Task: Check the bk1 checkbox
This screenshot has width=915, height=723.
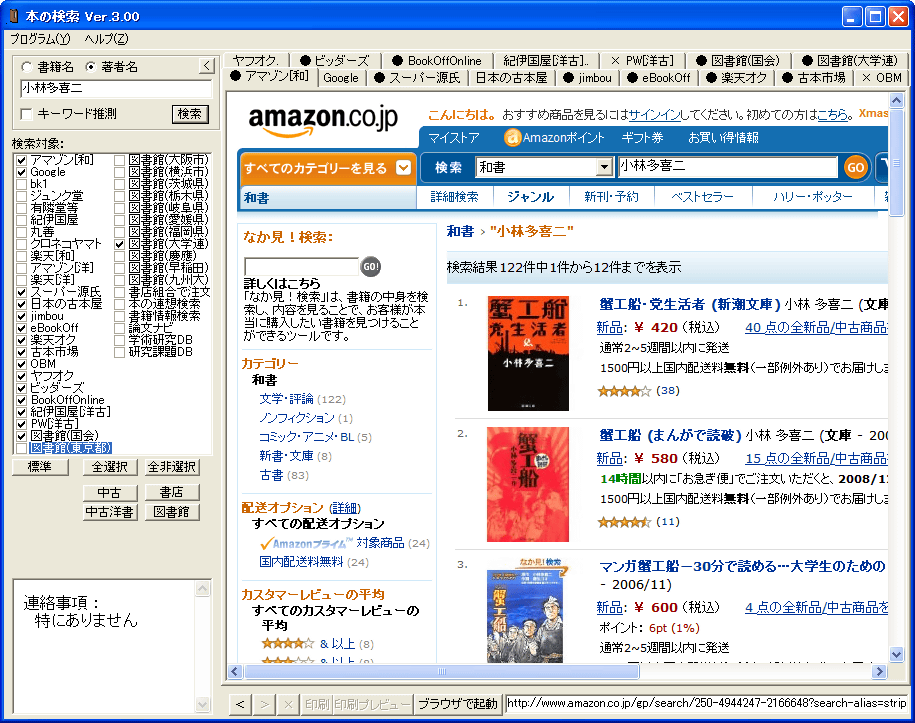Action: click(22, 184)
